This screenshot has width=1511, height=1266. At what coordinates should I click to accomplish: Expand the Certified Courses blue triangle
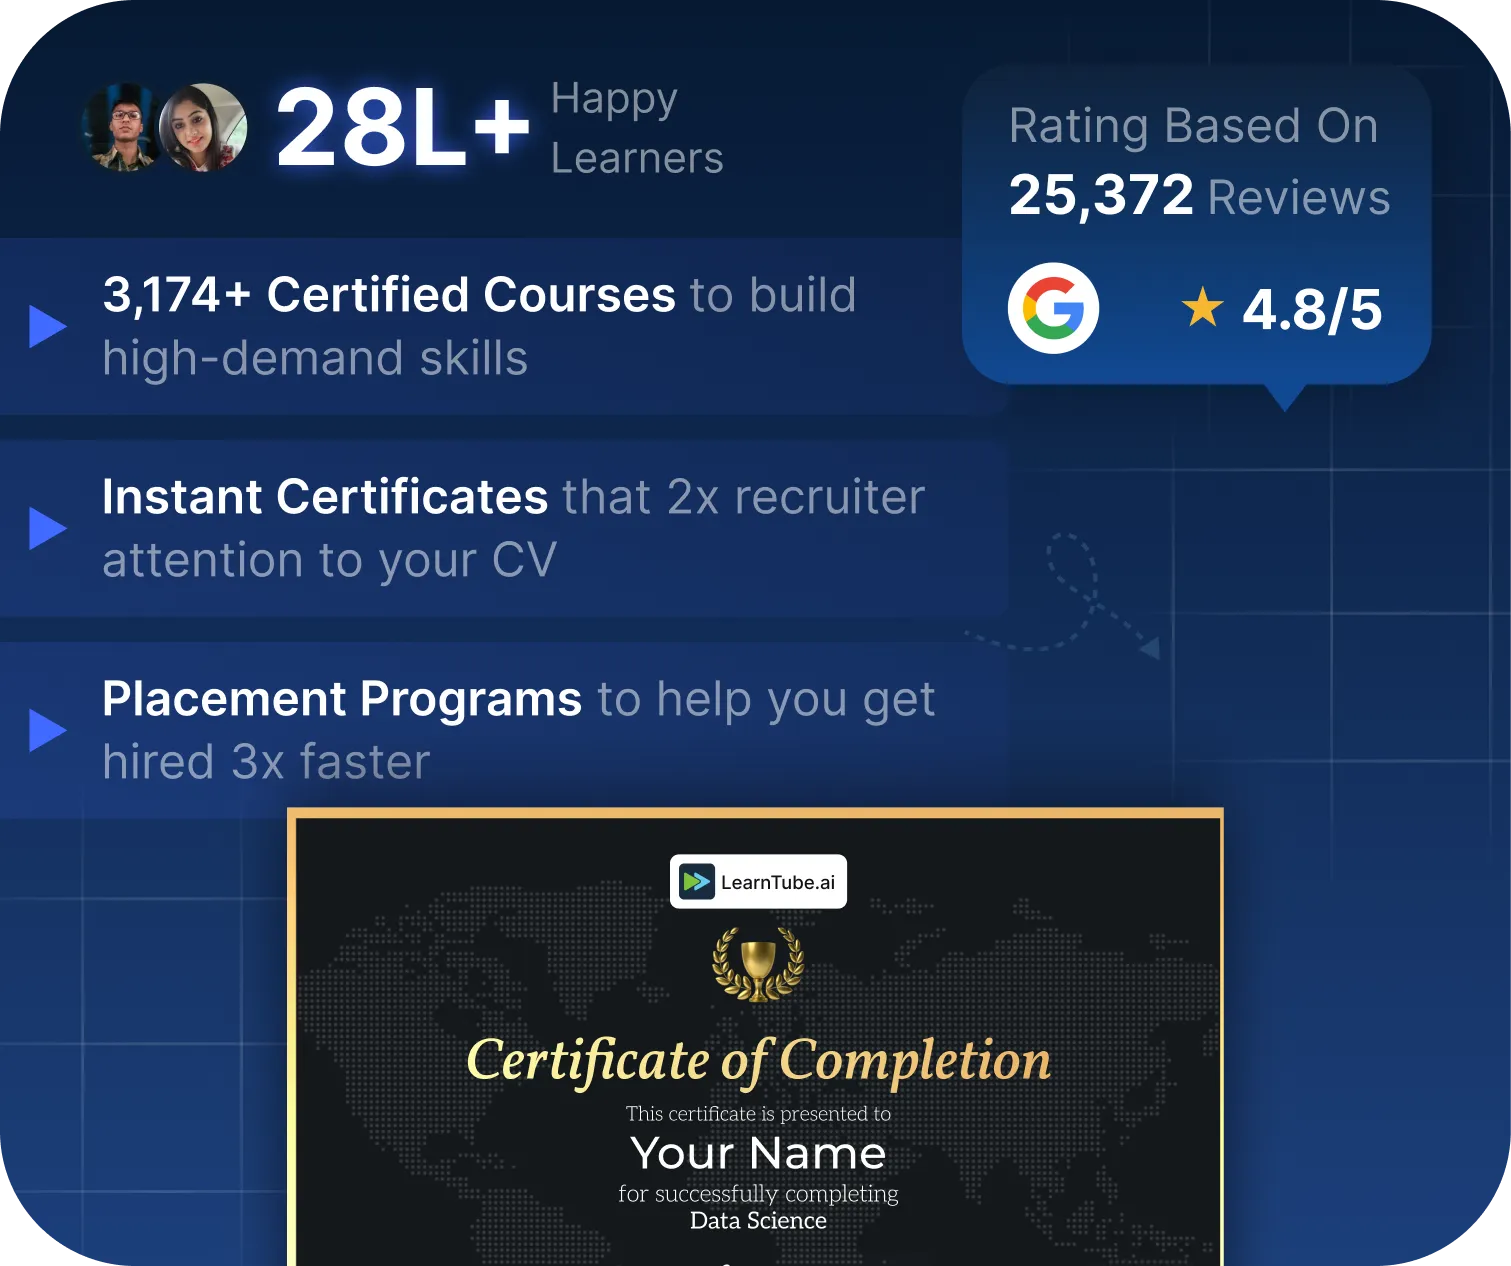(x=47, y=327)
